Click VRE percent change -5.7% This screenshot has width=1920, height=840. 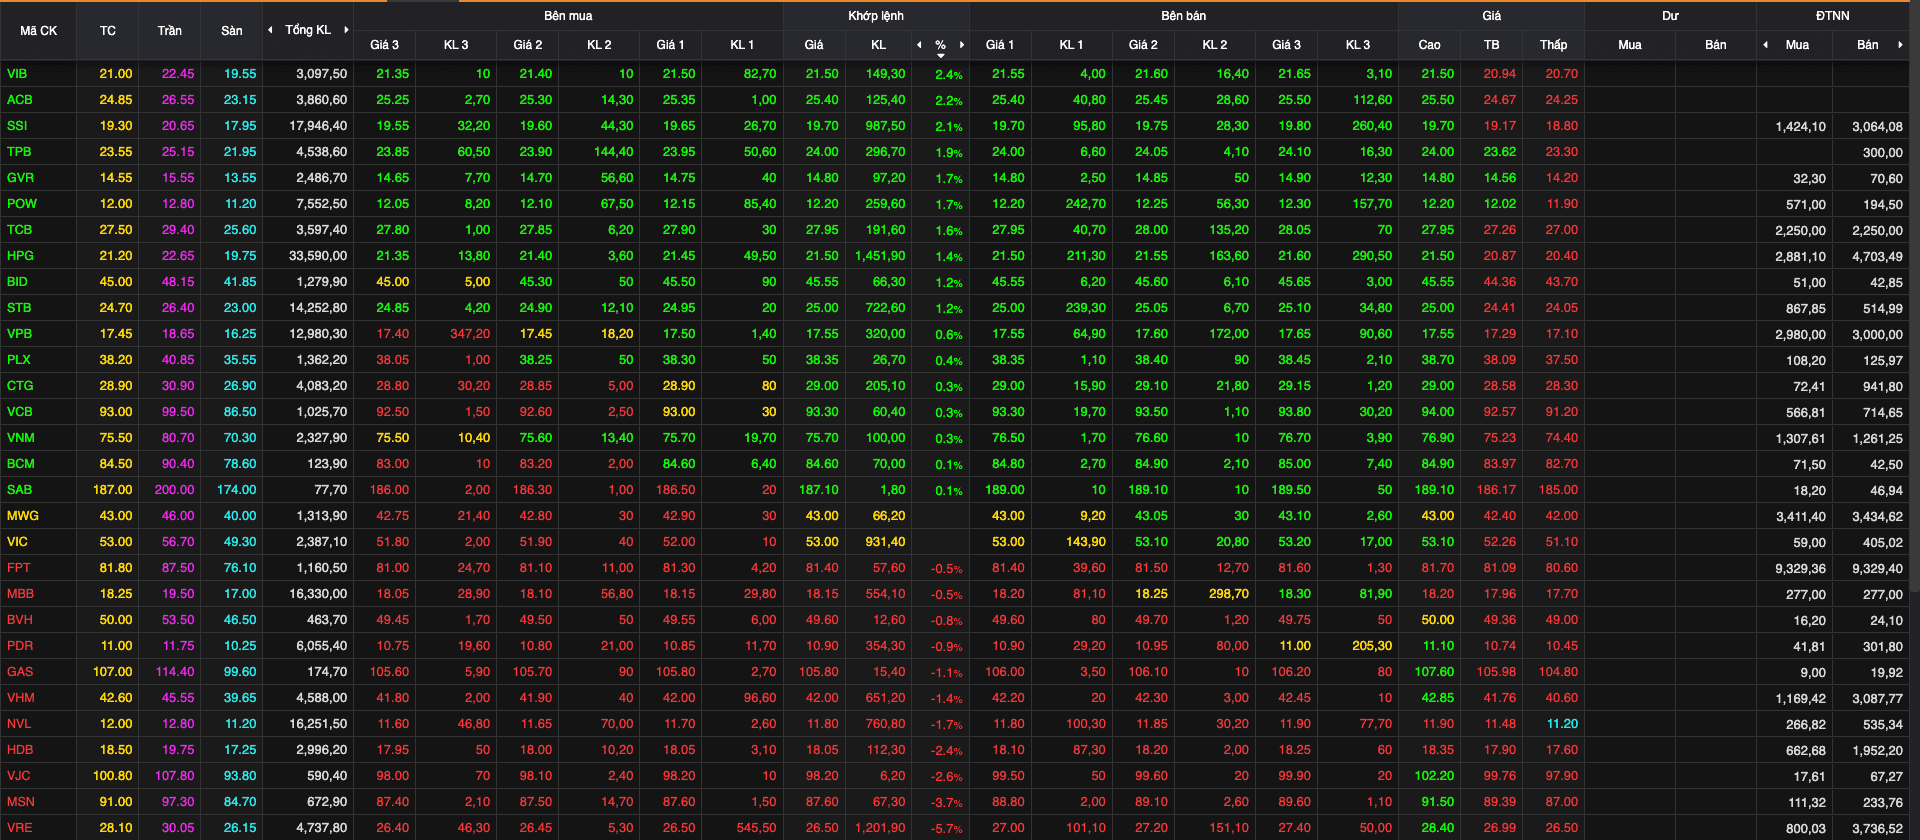coord(947,829)
